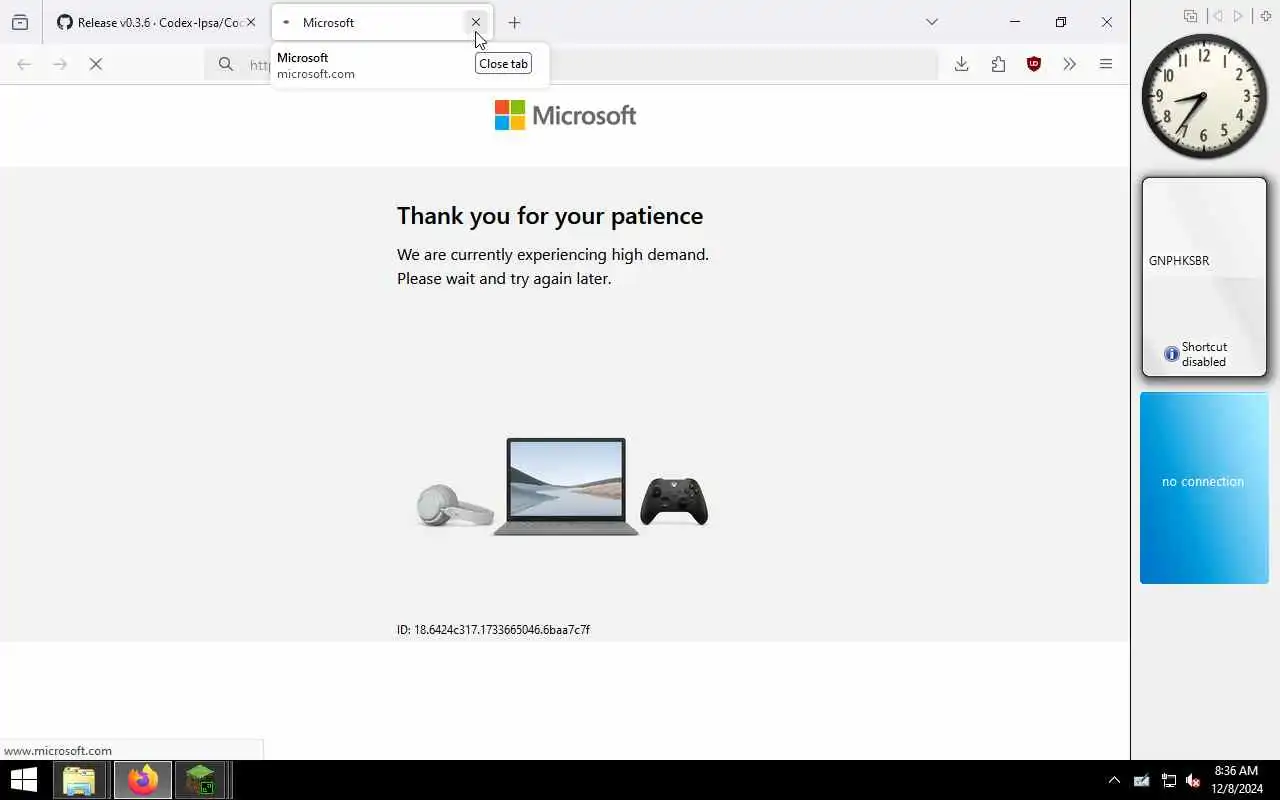Show hidden system tray icons

pos(1114,780)
